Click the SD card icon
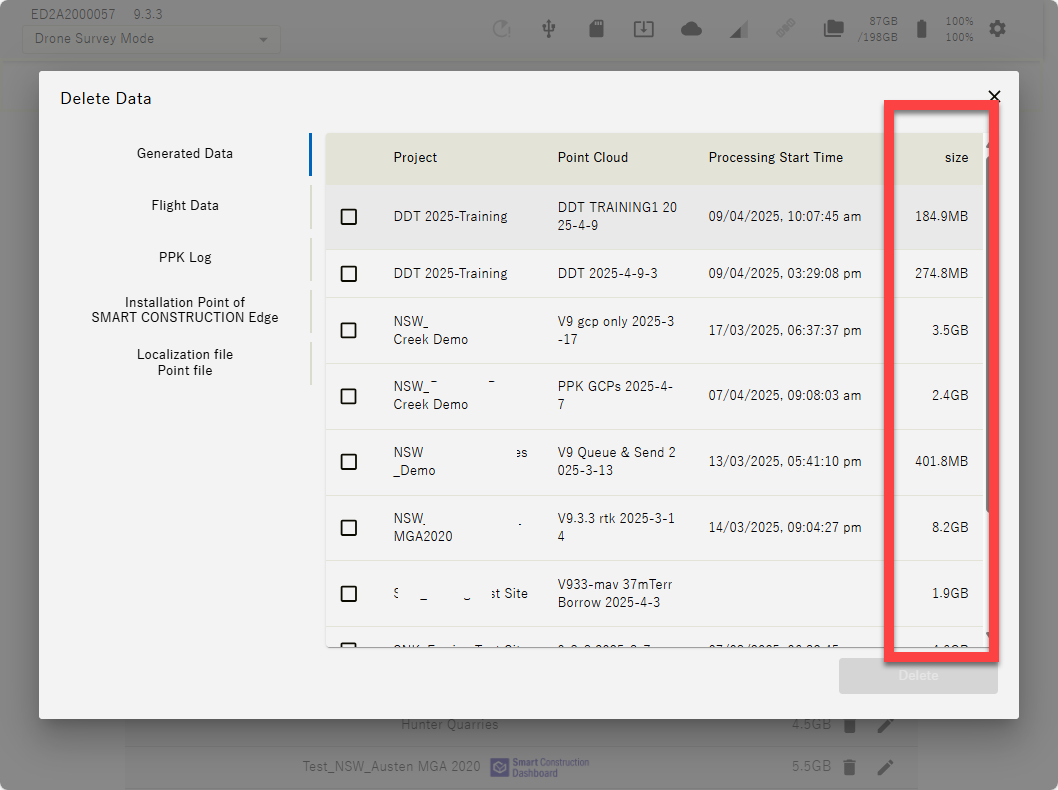Viewport: 1058px width, 790px height. (596, 28)
